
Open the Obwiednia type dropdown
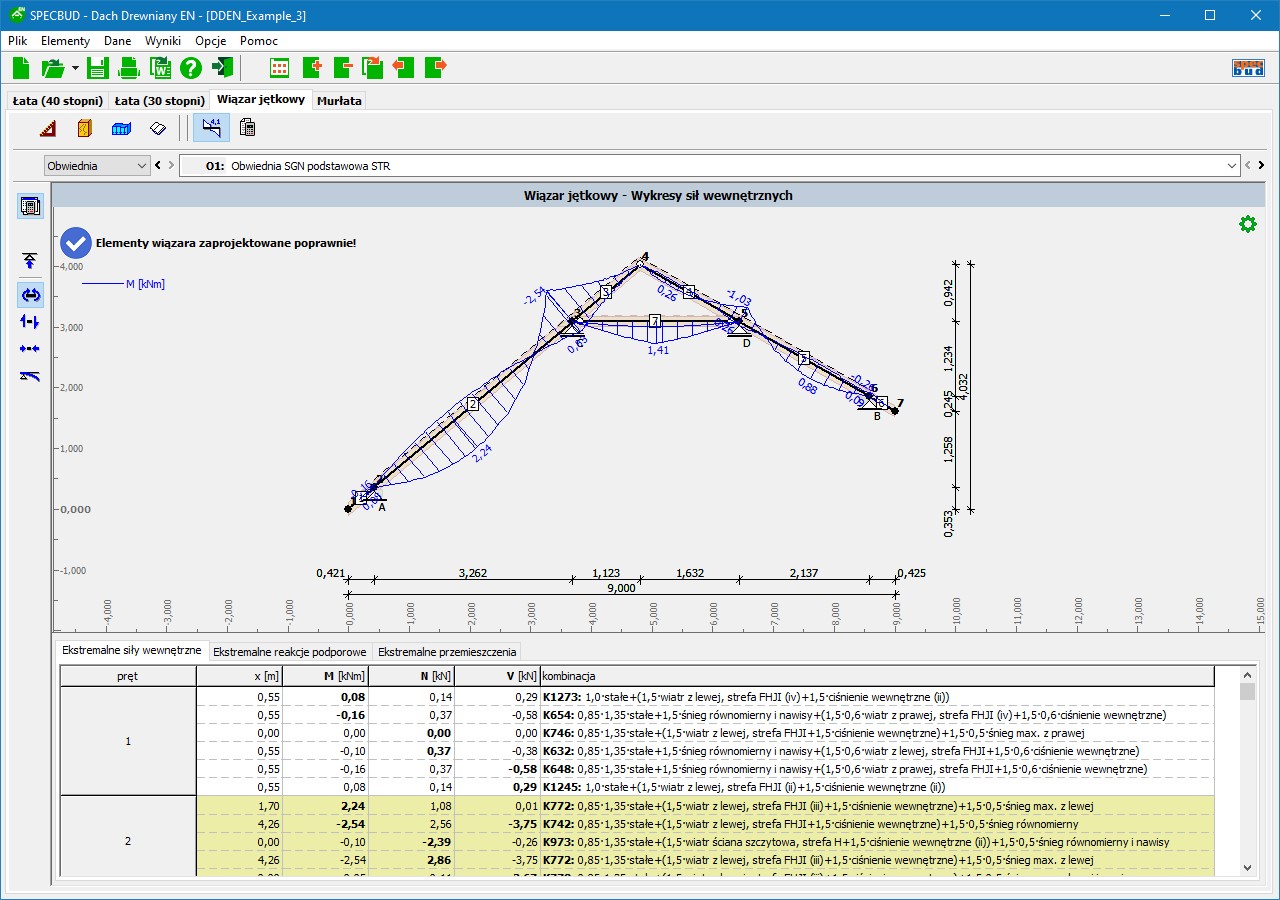tap(97, 166)
